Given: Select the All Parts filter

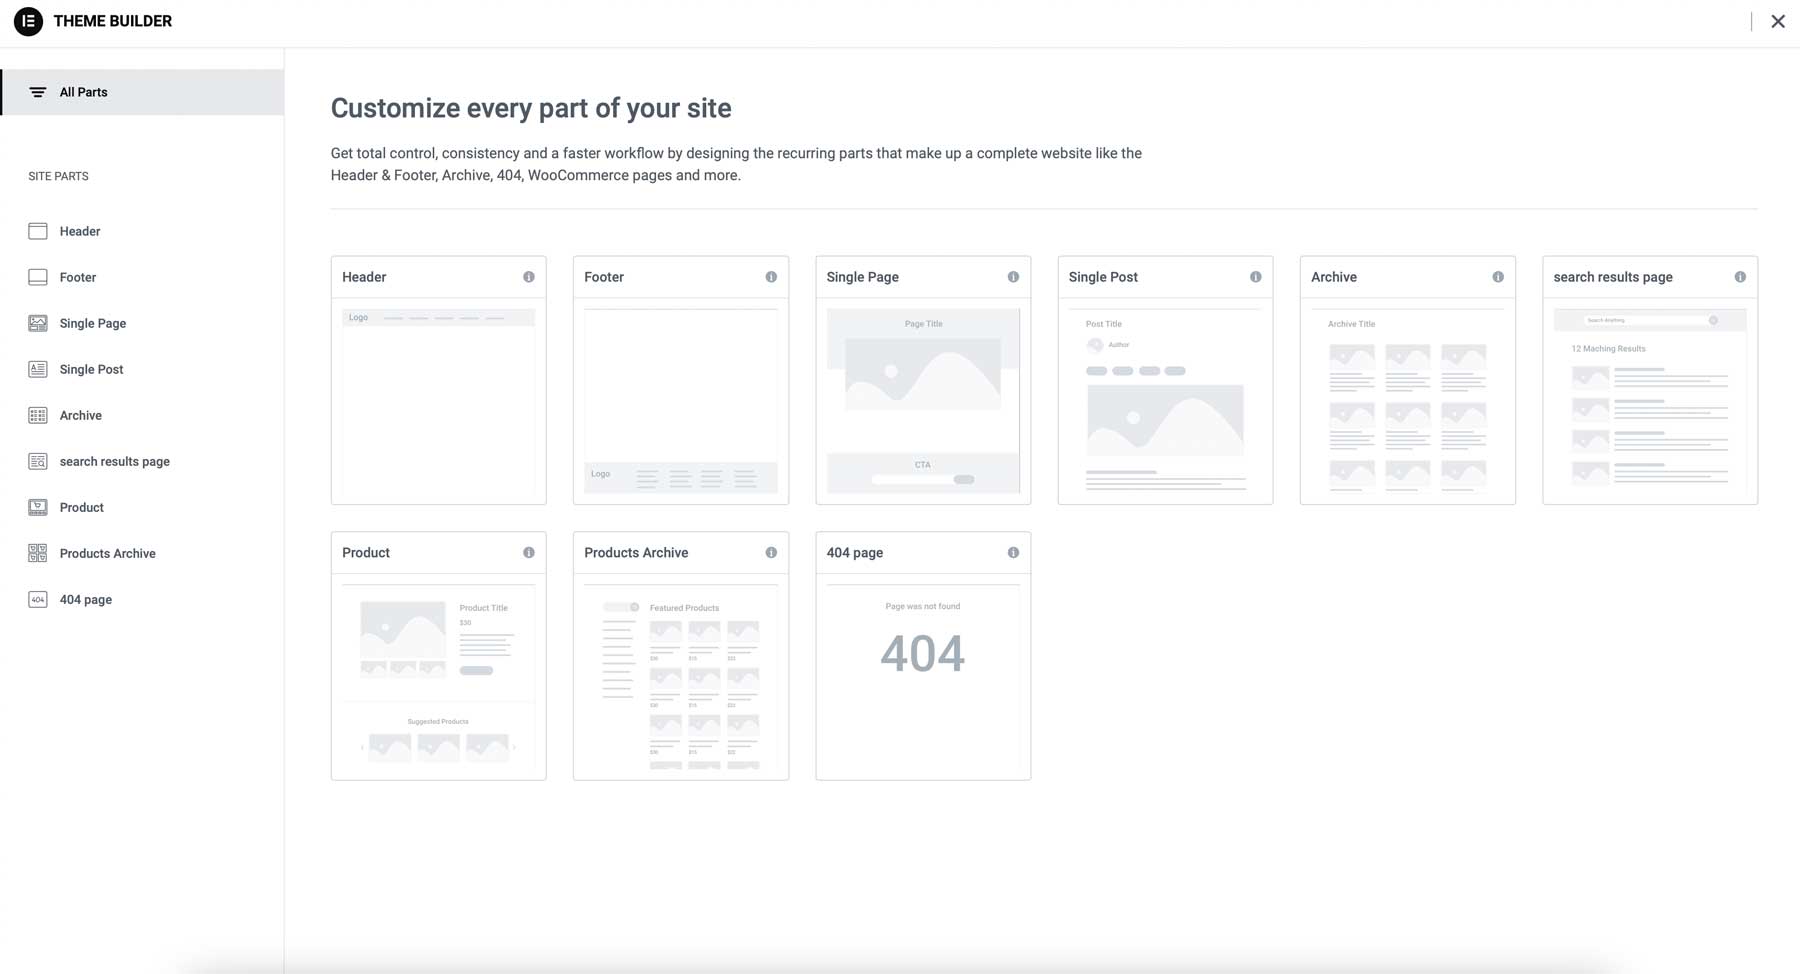Looking at the screenshot, I should 83,91.
